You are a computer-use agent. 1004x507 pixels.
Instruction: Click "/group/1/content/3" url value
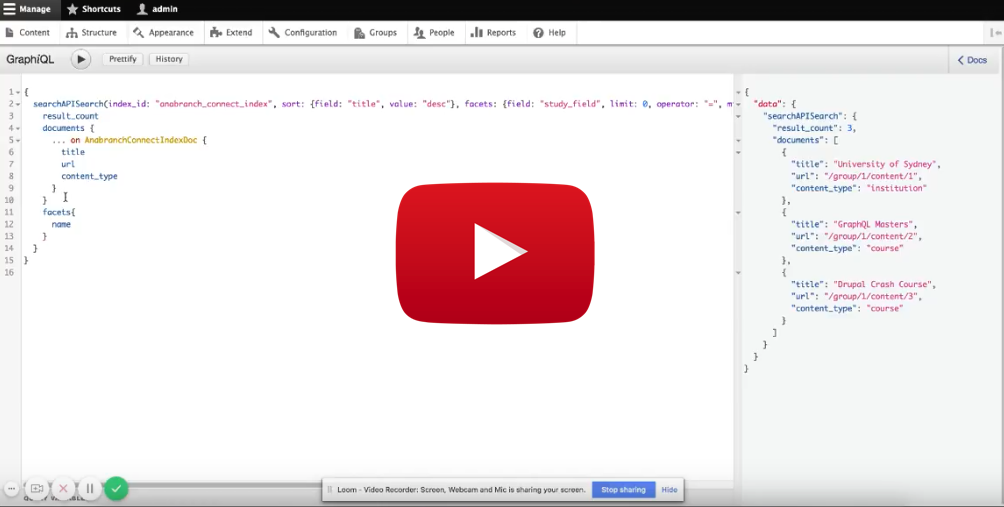pyautogui.click(x=872, y=296)
